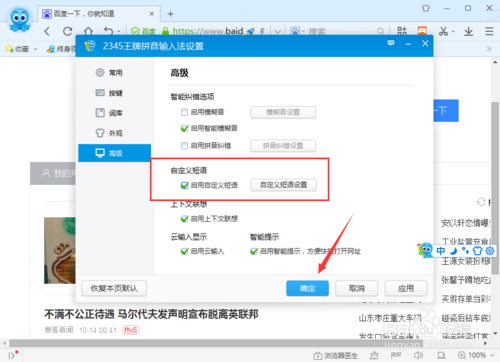Select the 按键 settings tab

[x=114, y=93]
